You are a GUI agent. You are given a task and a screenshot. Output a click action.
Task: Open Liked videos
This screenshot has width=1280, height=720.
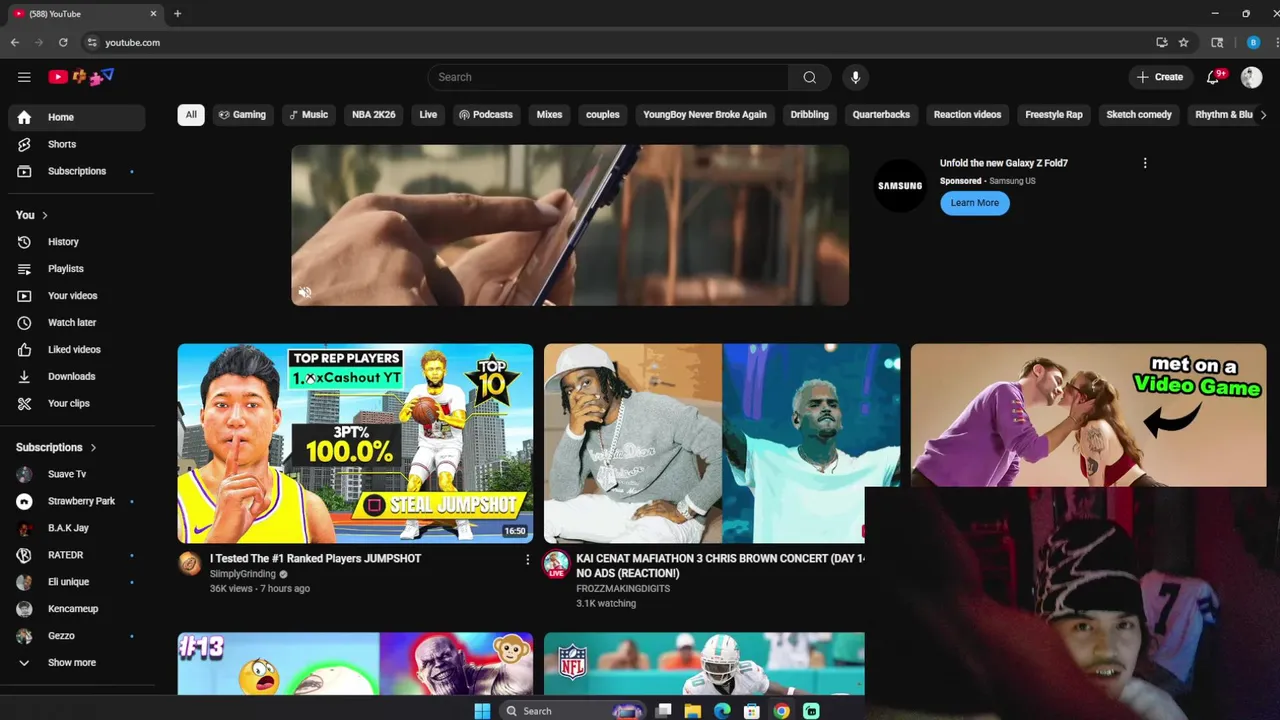77,350
